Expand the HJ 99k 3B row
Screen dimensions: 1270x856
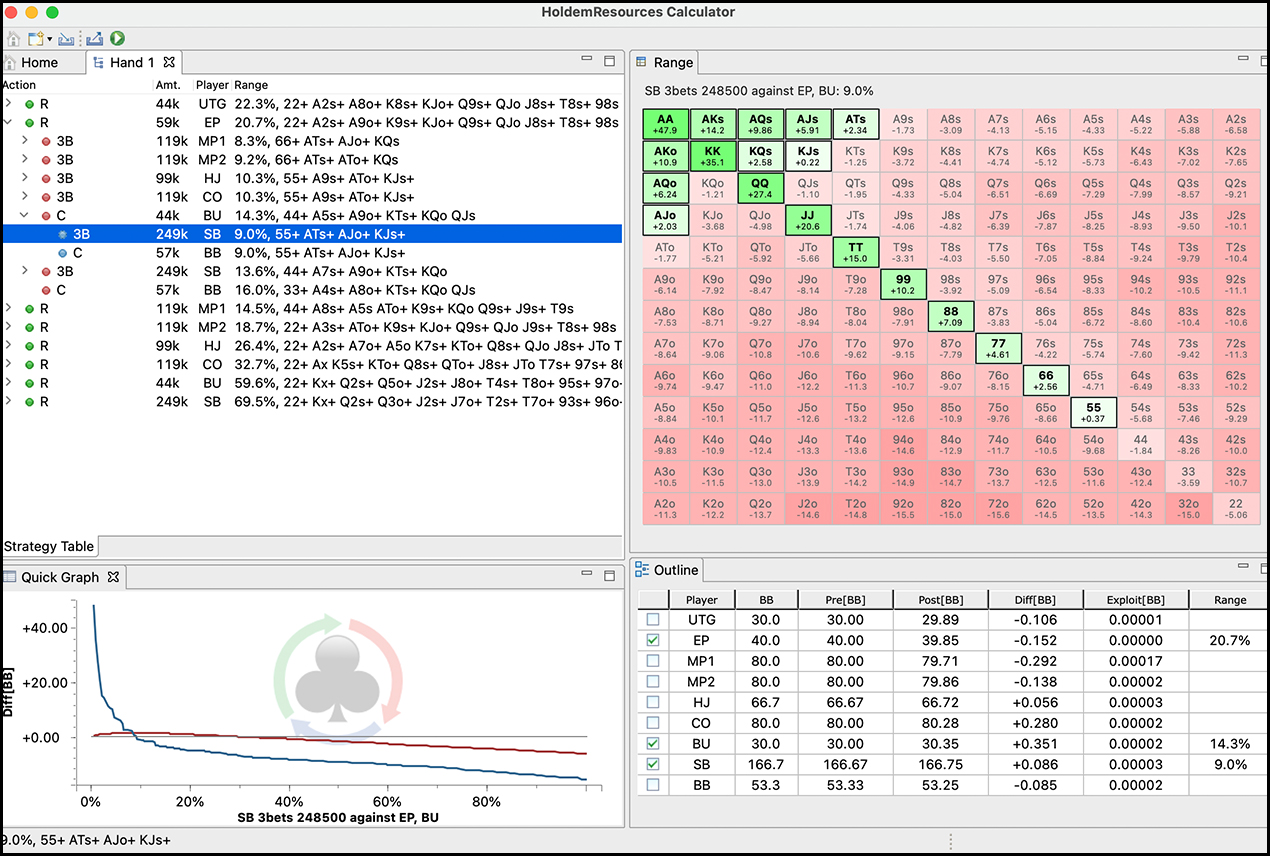click(x=25, y=178)
